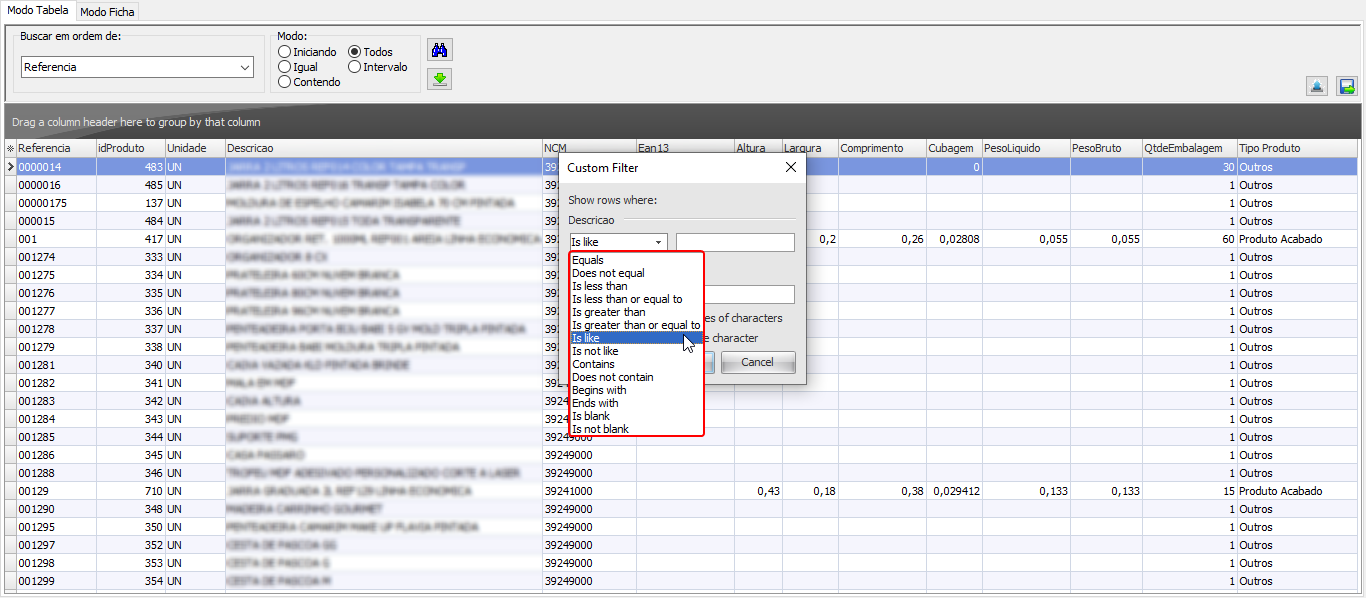Click the green down-arrow icon below binoculars
Screen dimensions: 1366x598
[439, 79]
